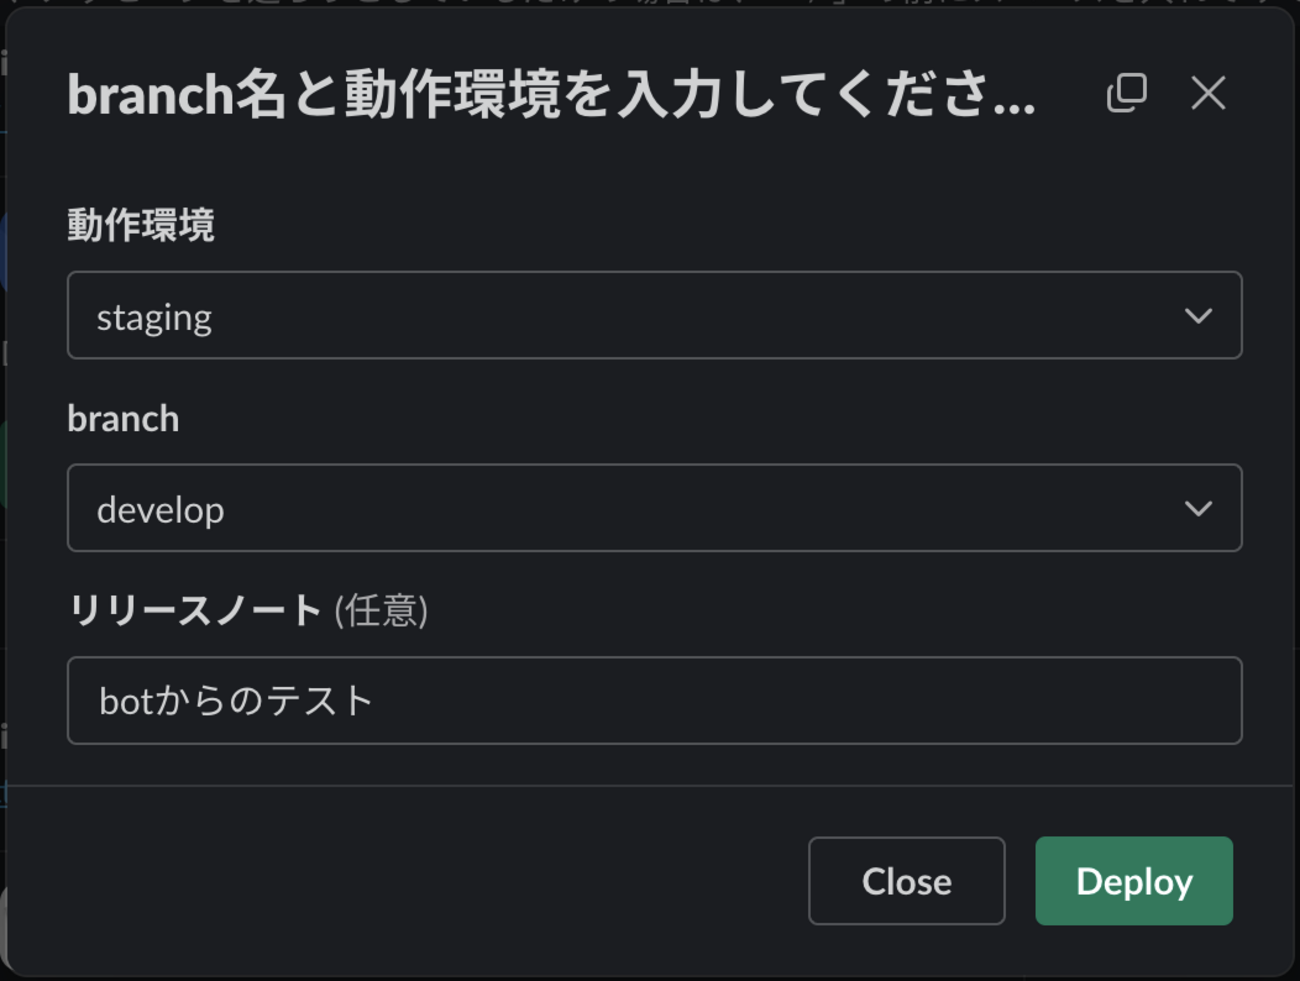
Task: Click the 動作環境 field label
Action: (x=141, y=225)
